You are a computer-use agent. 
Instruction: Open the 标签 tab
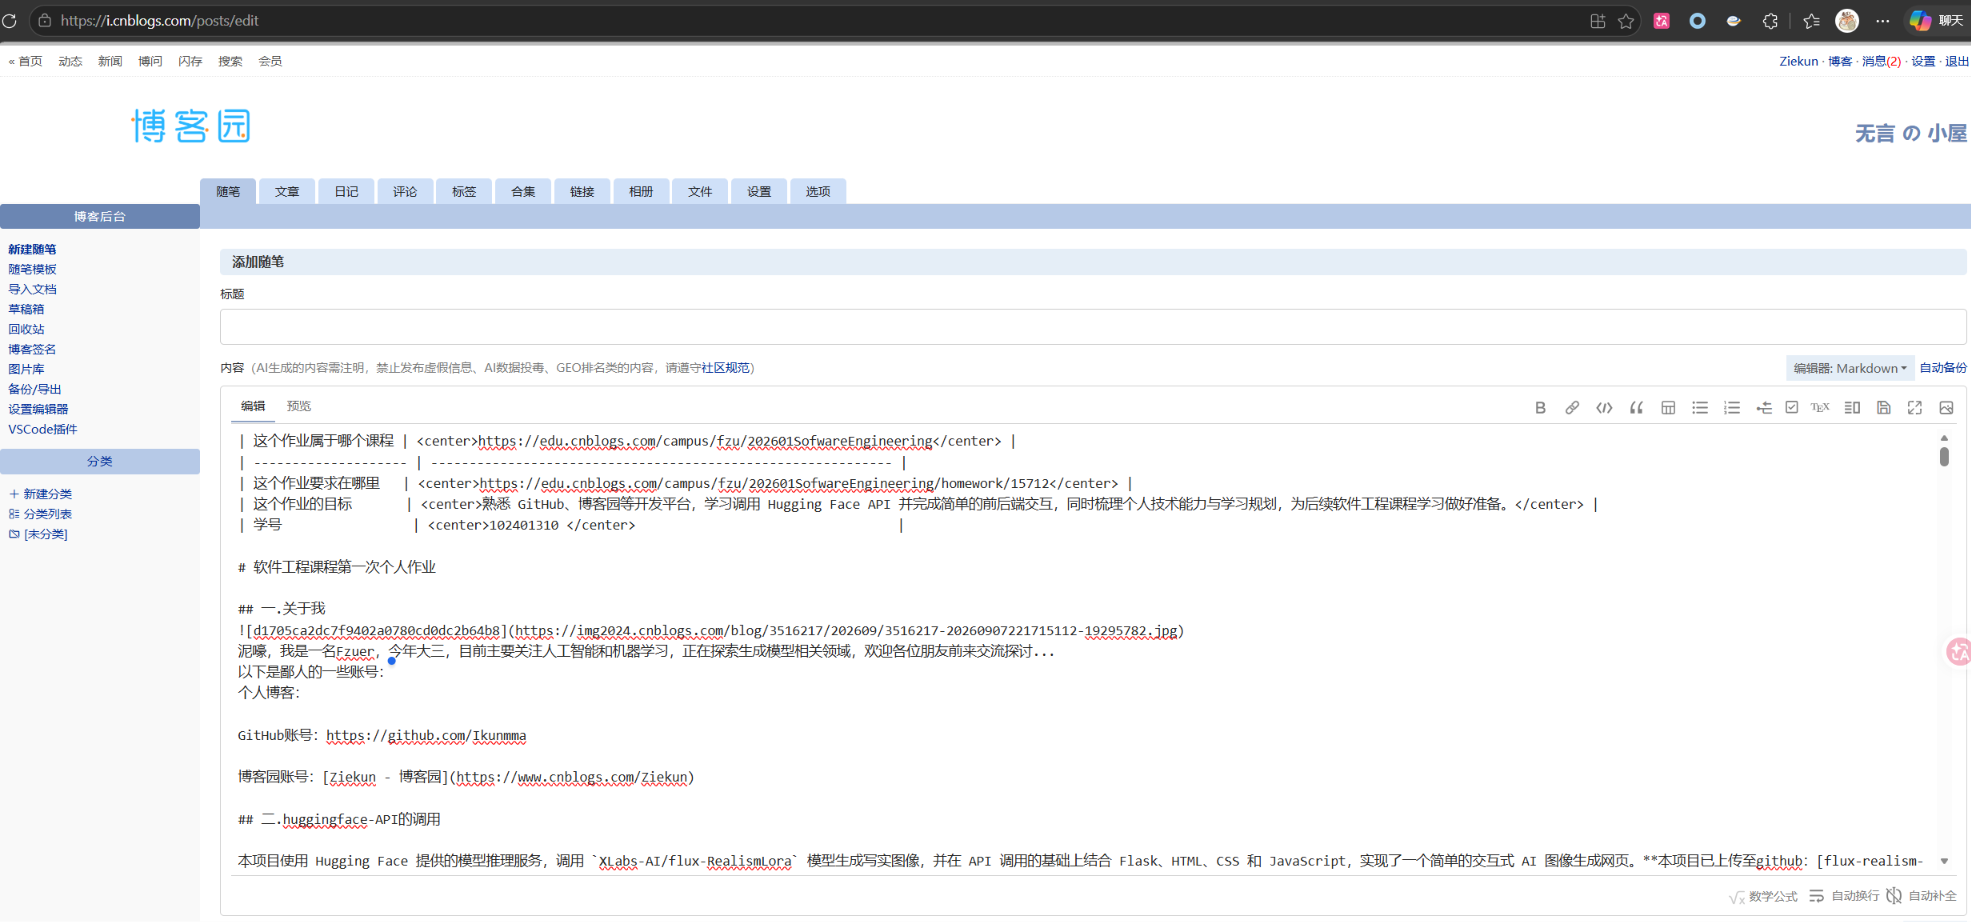click(464, 192)
